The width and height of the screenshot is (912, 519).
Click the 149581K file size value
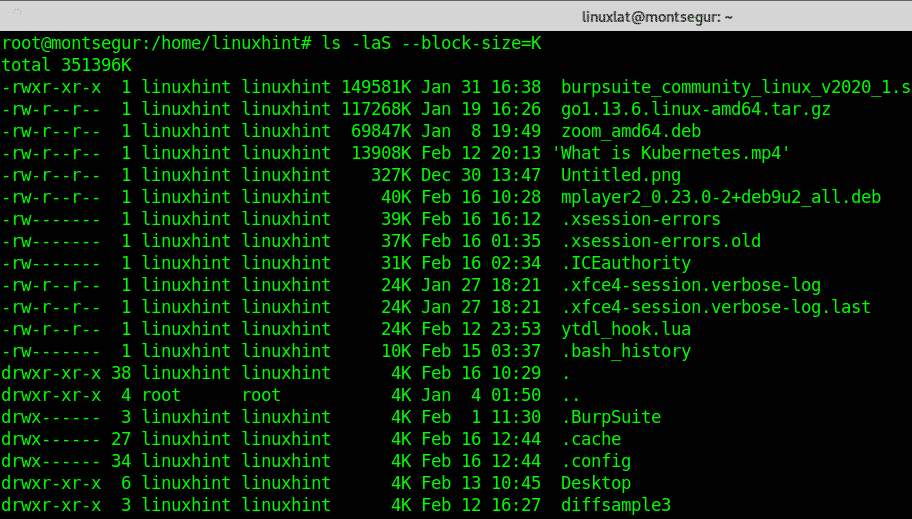(376, 87)
